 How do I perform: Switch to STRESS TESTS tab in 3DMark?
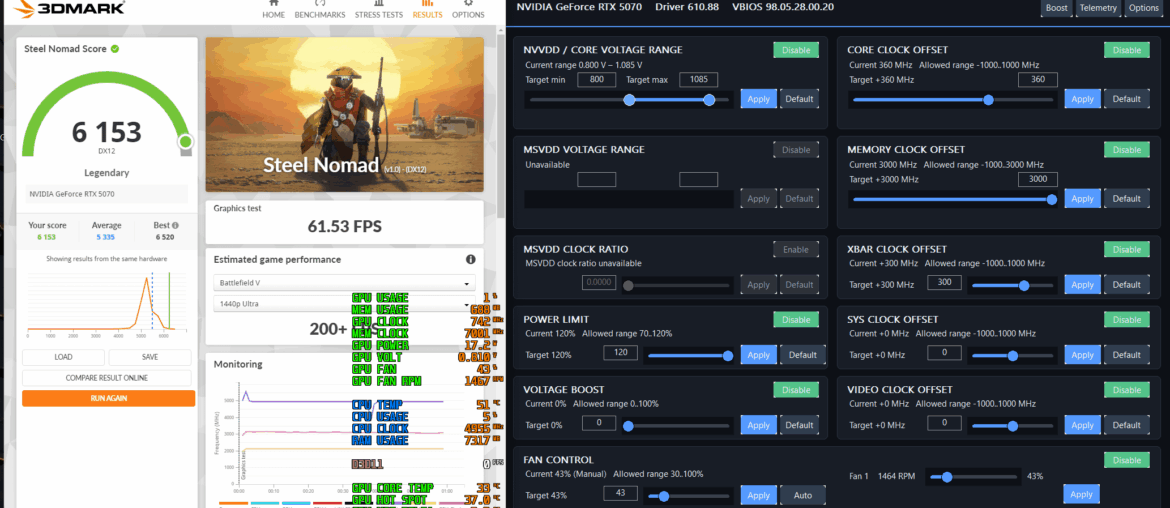378,10
